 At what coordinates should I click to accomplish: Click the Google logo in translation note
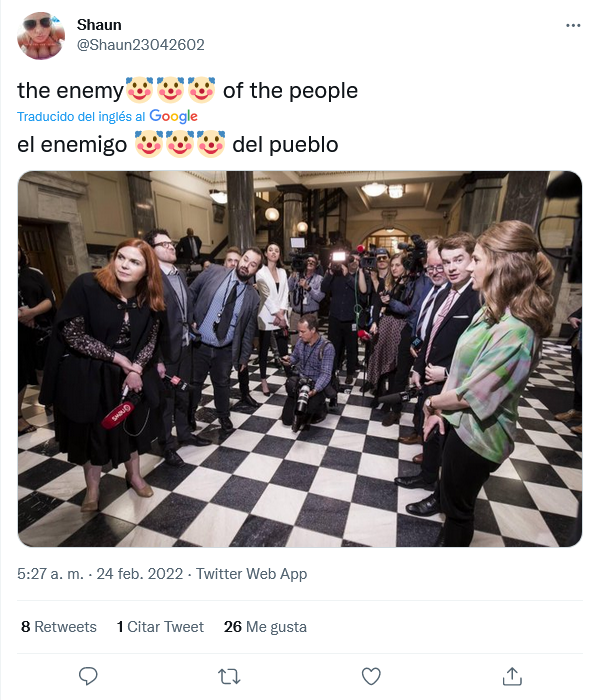[x=173, y=116]
